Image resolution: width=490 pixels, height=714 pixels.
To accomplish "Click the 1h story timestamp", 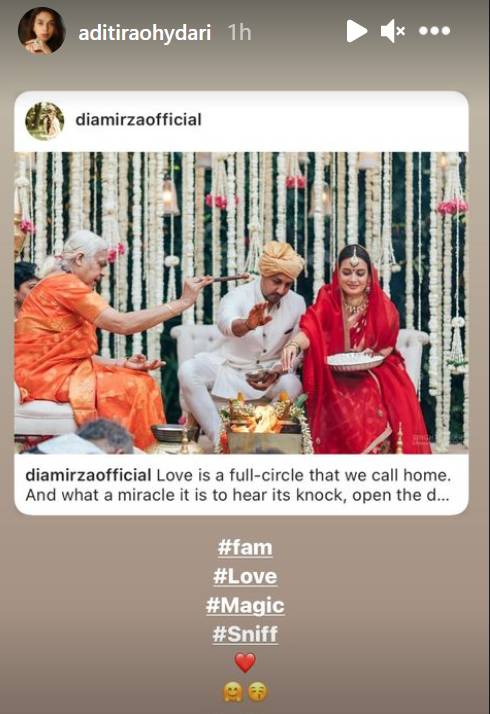I will pyautogui.click(x=240, y=33).
